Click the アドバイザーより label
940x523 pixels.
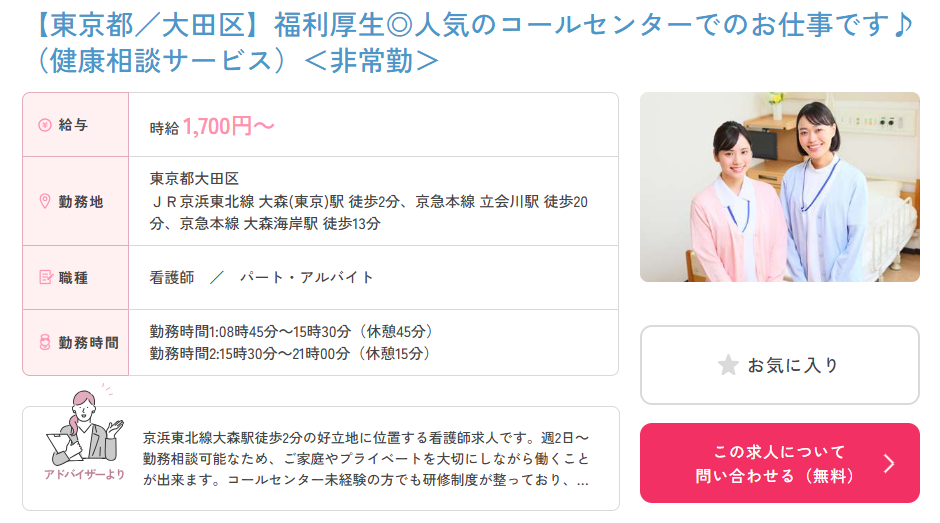point(85,474)
